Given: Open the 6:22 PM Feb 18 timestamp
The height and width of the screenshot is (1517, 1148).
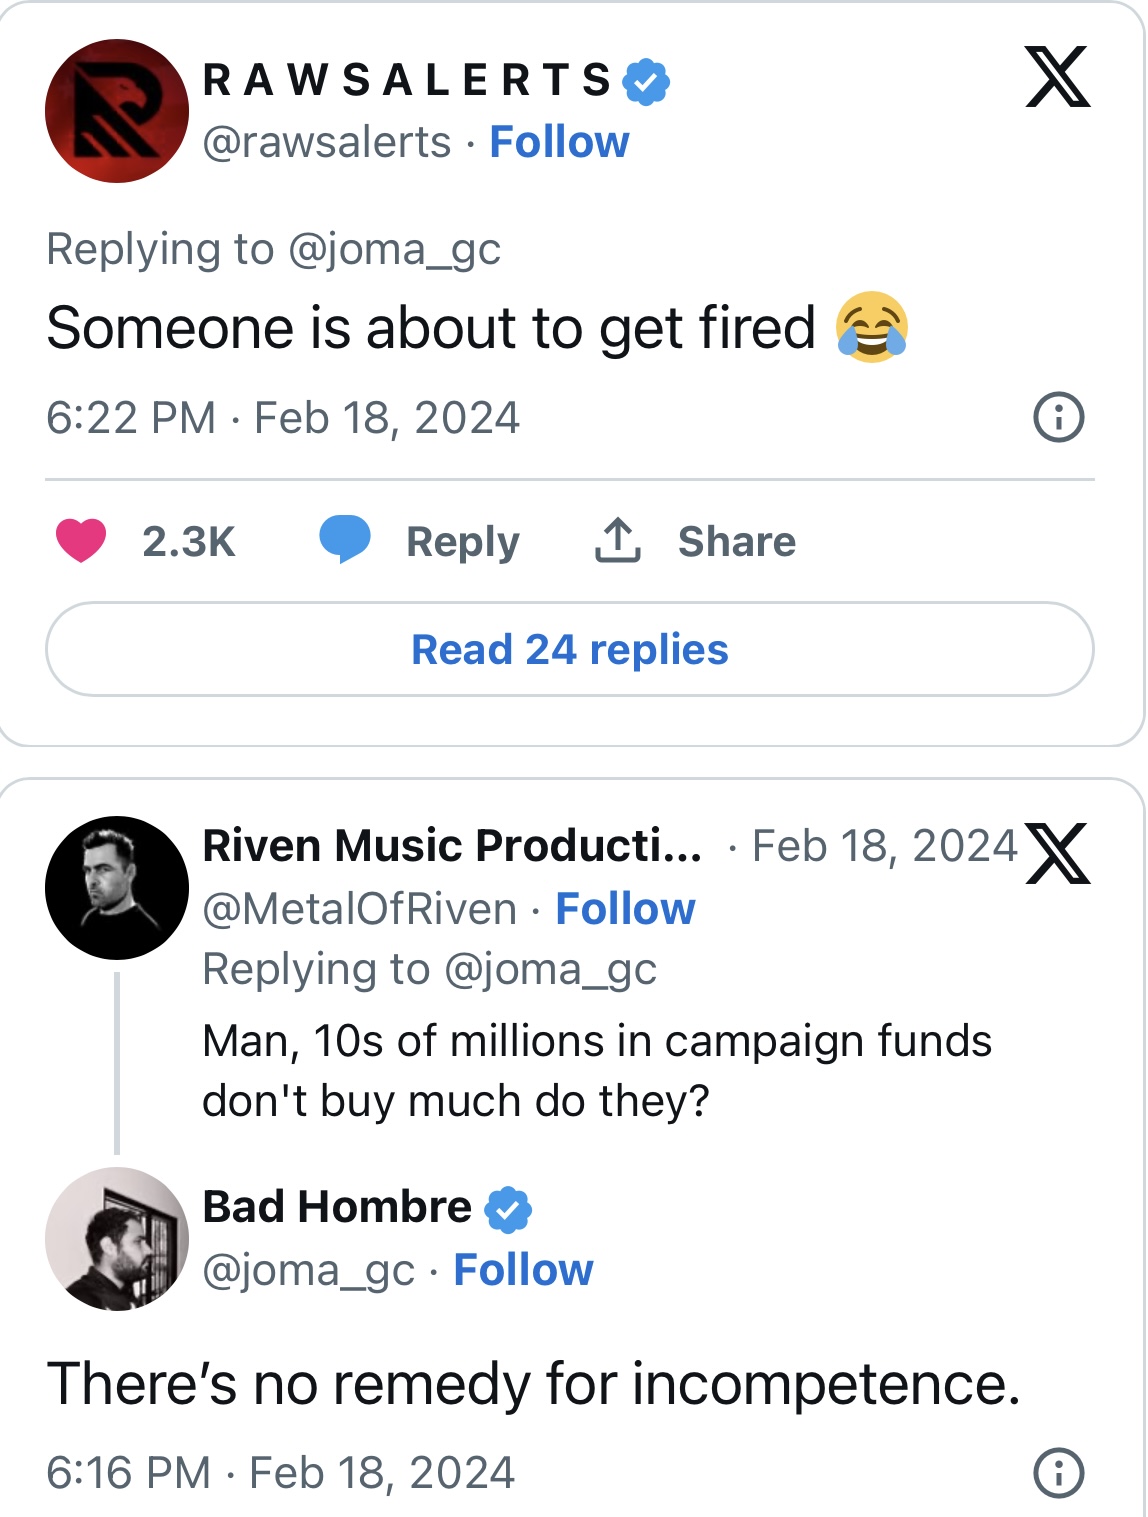Looking at the screenshot, I should click(x=283, y=417).
